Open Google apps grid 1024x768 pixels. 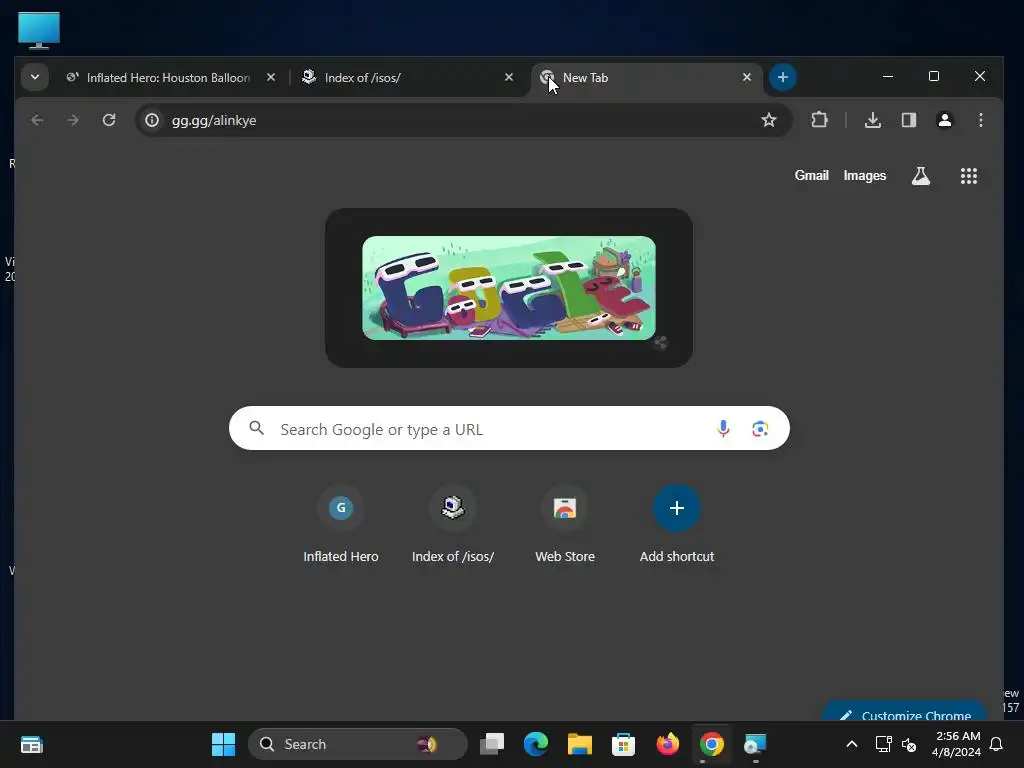click(968, 176)
